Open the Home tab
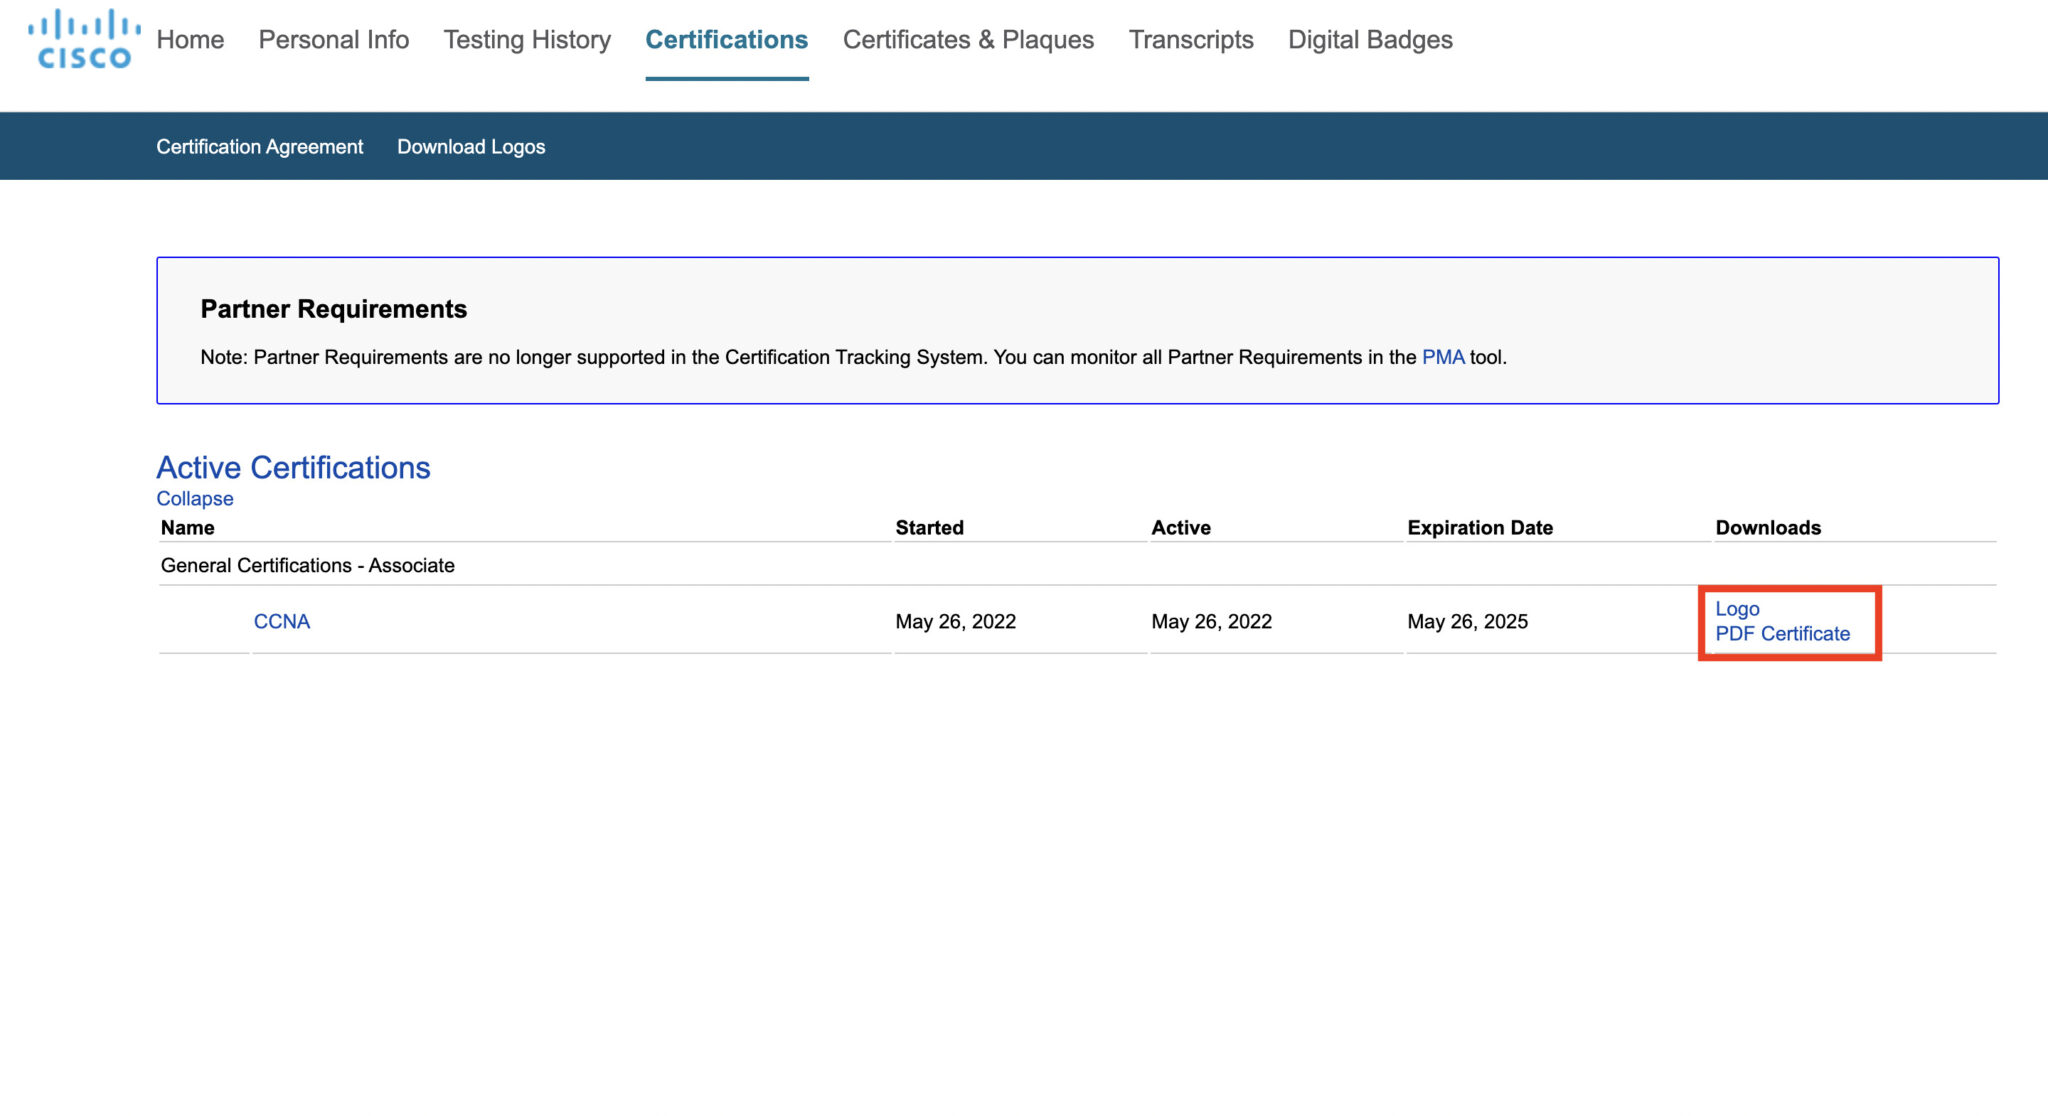The image size is (2048, 1116). pyautogui.click(x=190, y=40)
